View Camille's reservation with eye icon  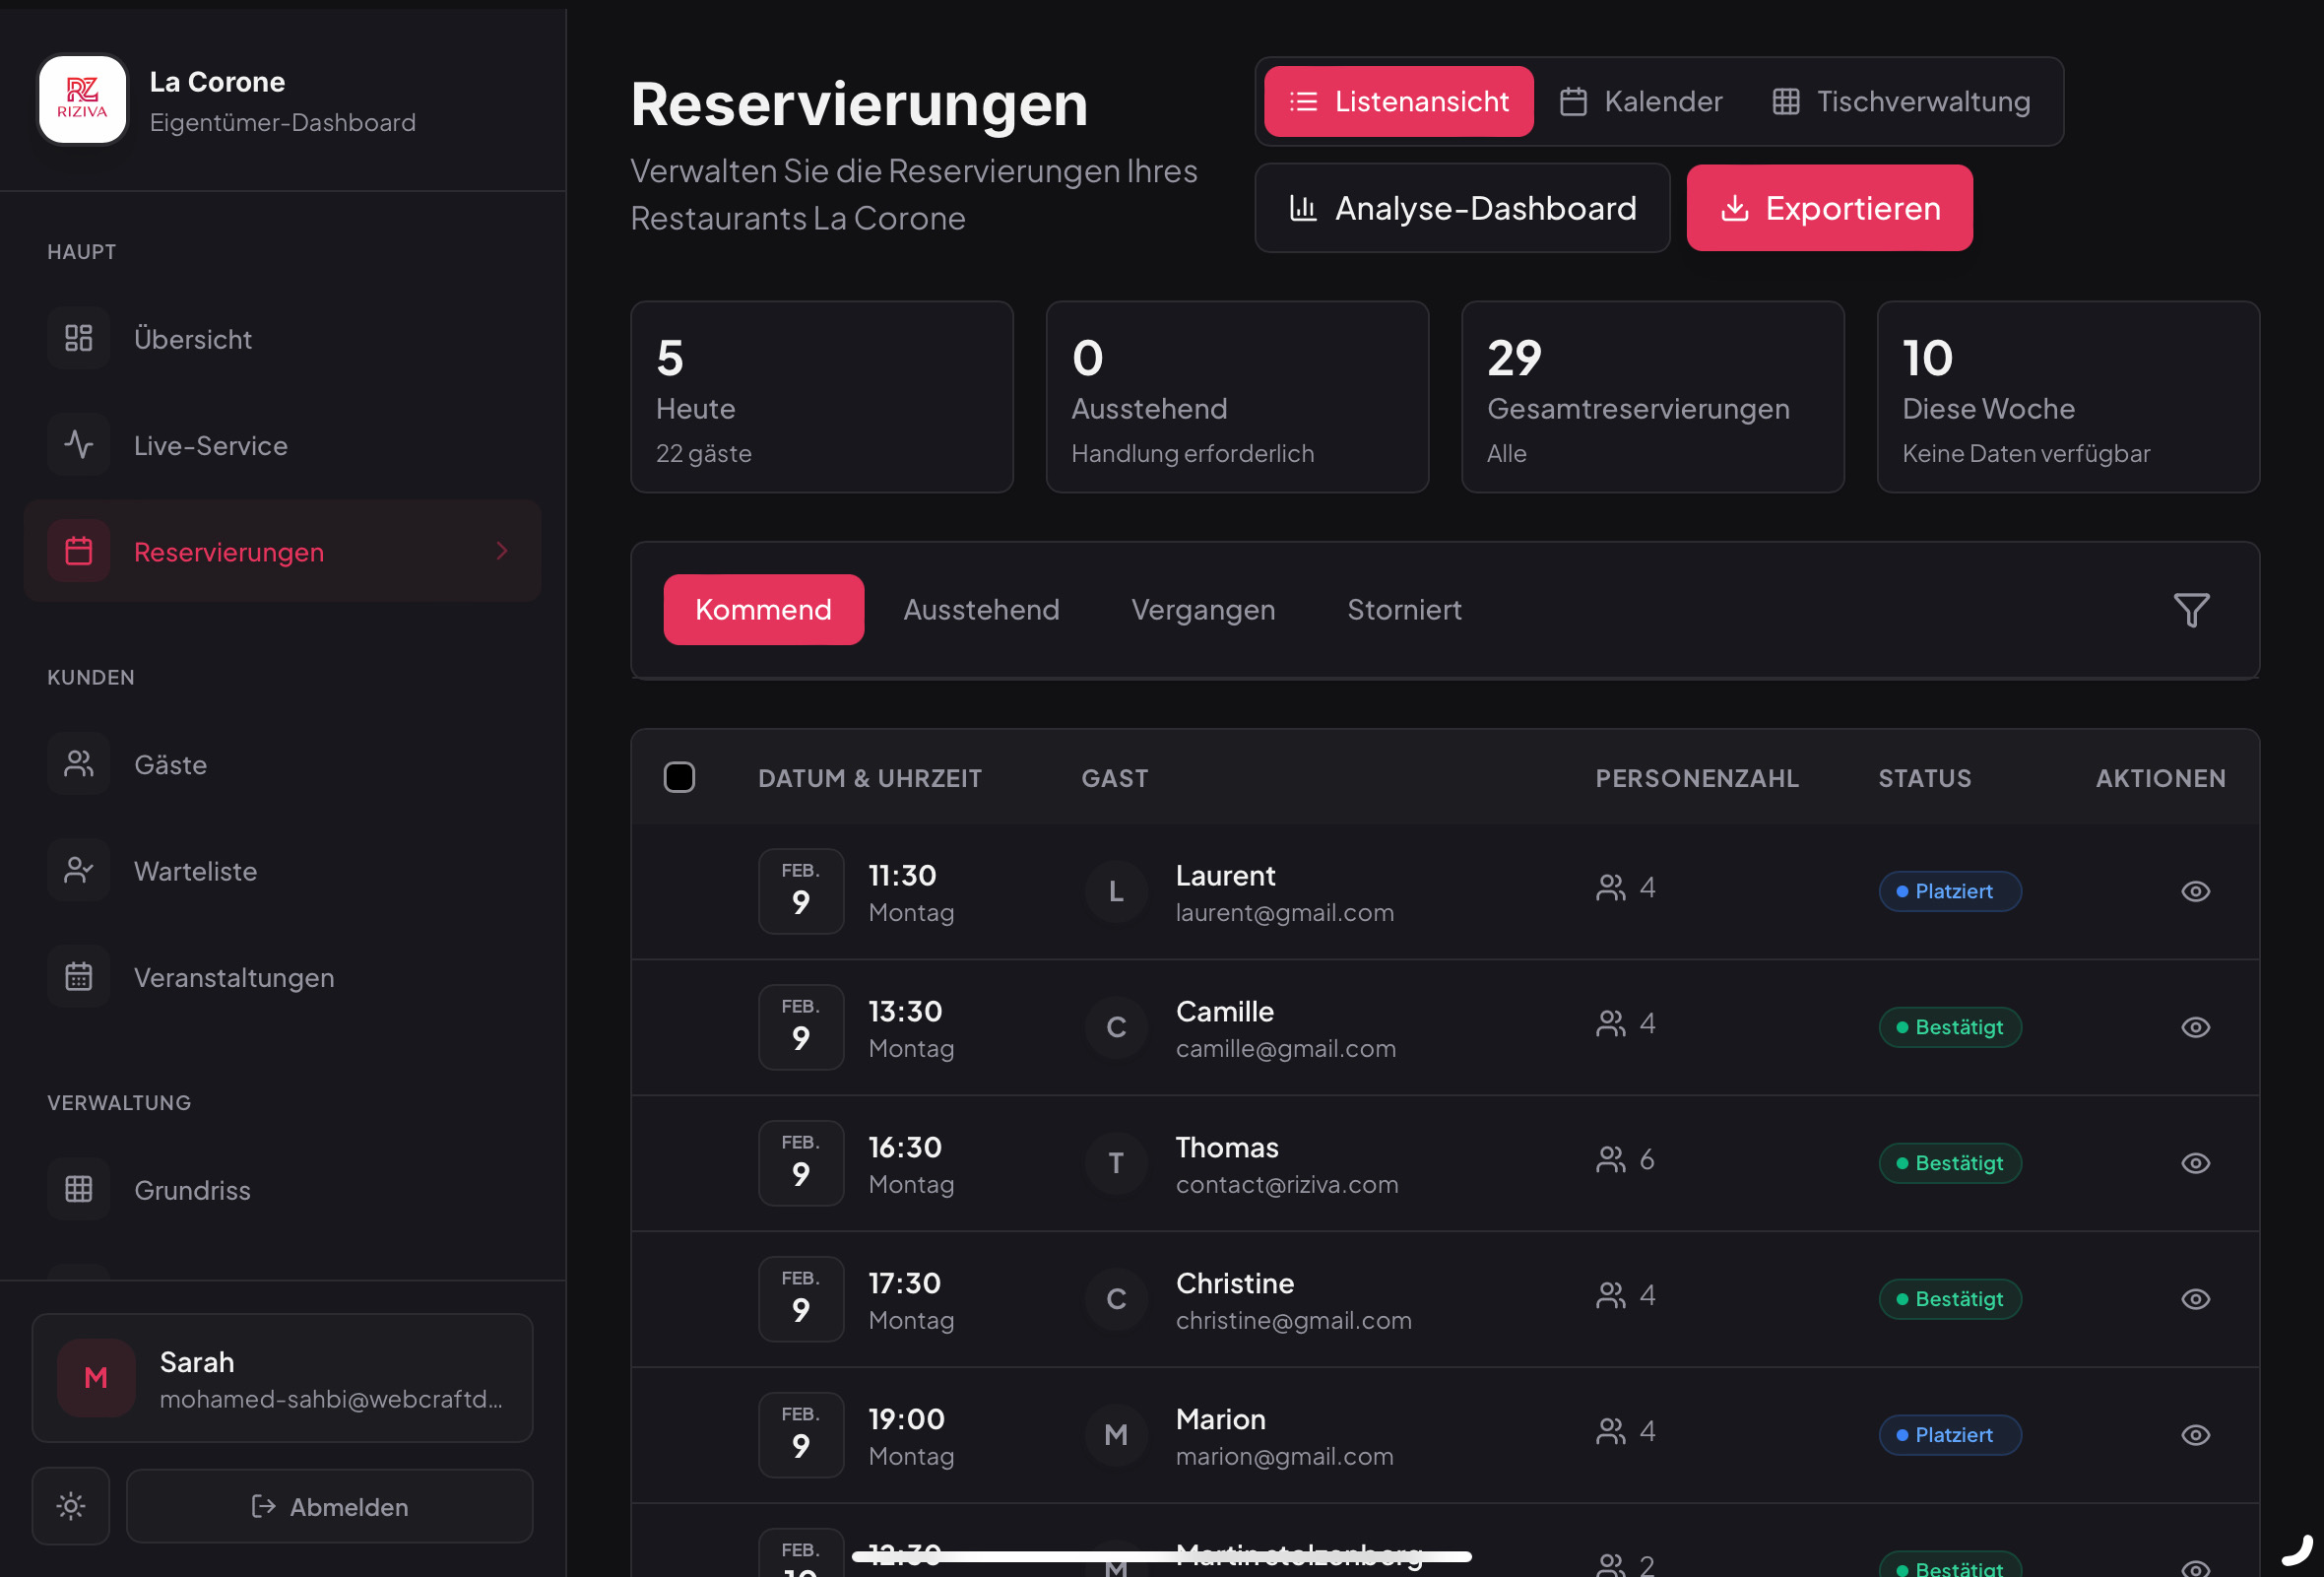(2195, 1027)
